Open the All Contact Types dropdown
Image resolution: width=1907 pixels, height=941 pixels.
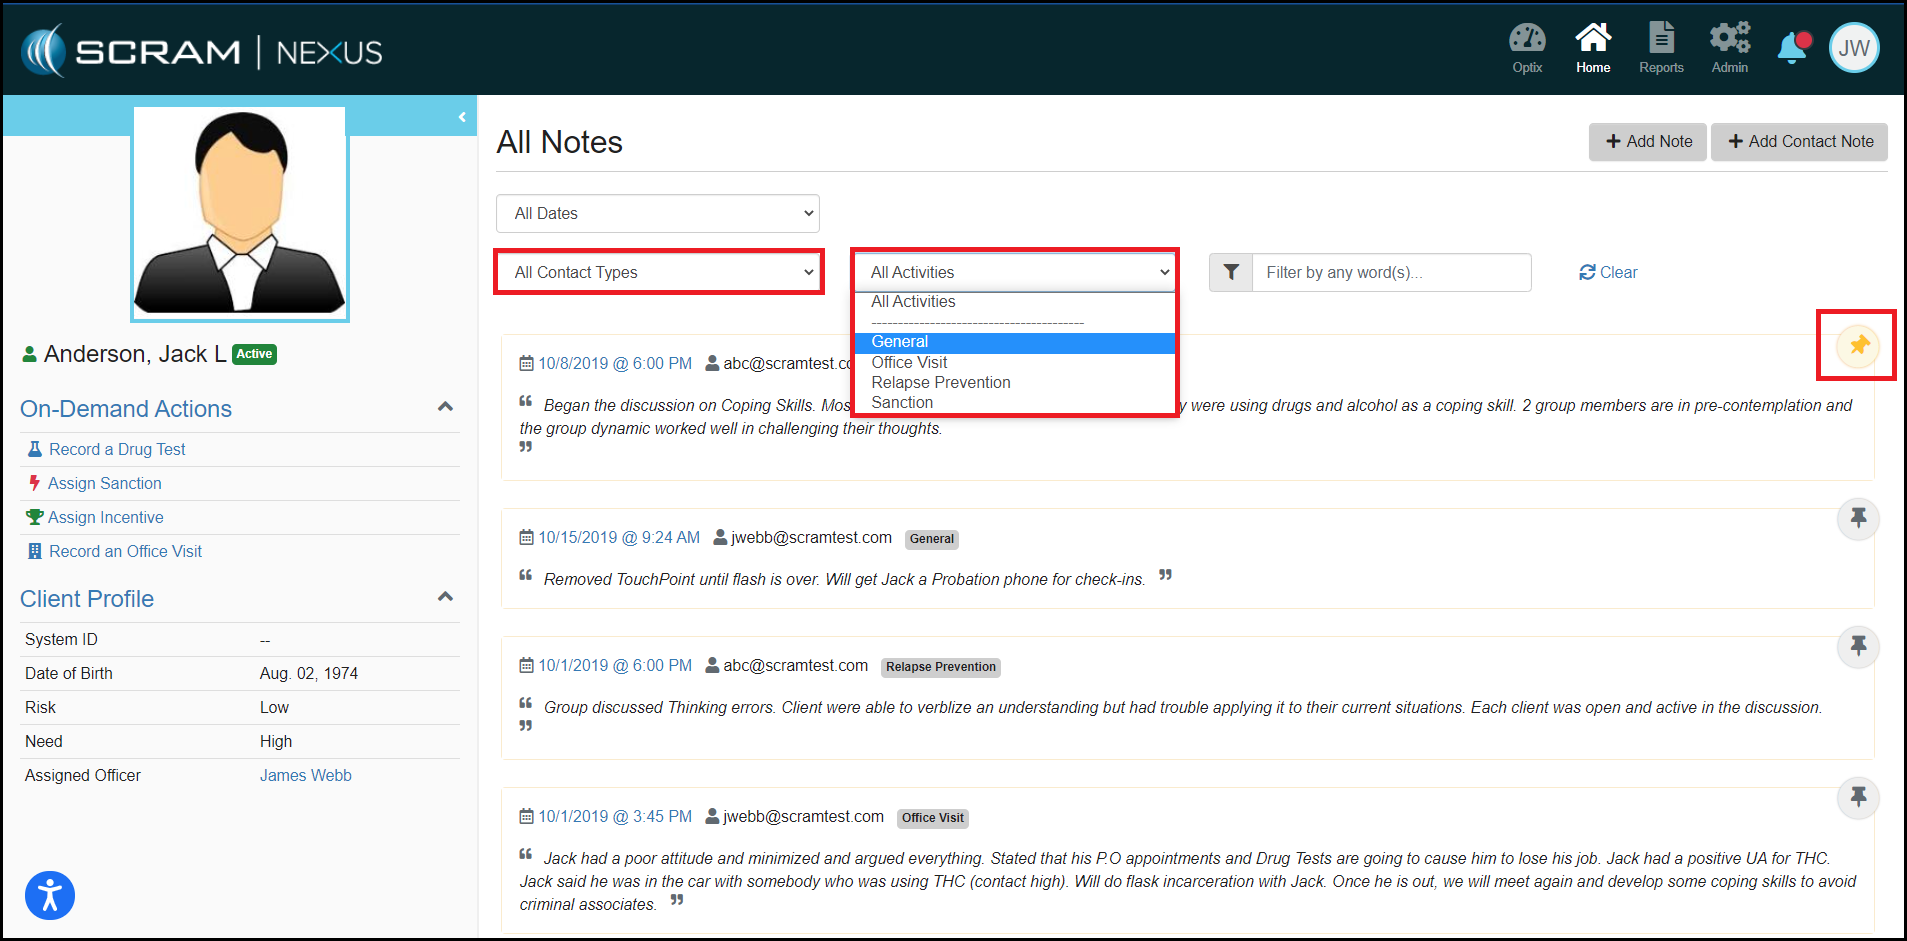pos(659,272)
